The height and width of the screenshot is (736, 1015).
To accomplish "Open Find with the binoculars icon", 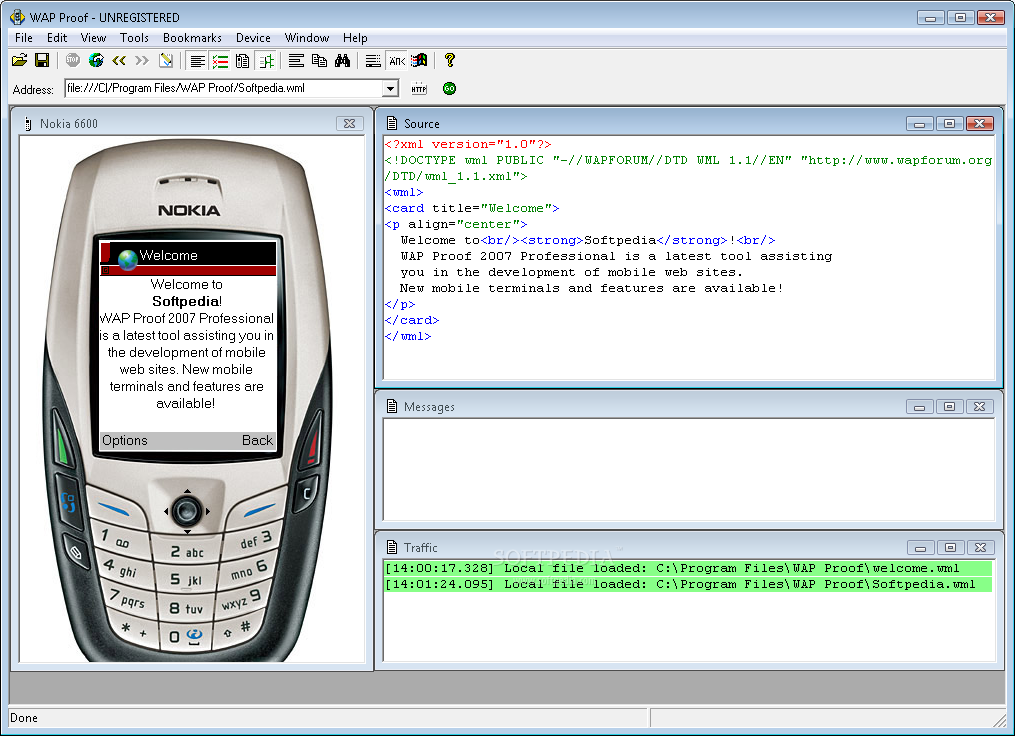I will 342,61.
